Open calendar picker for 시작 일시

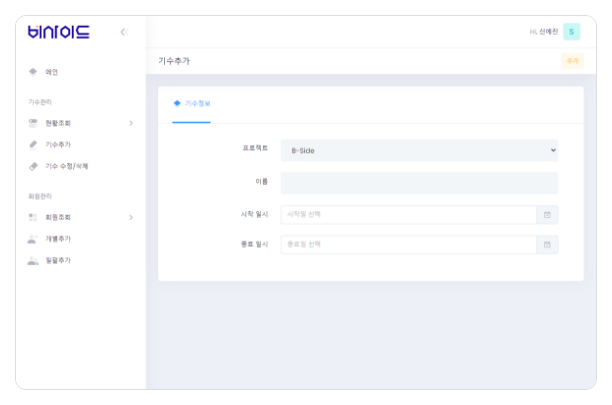pyautogui.click(x=547, y=214)
